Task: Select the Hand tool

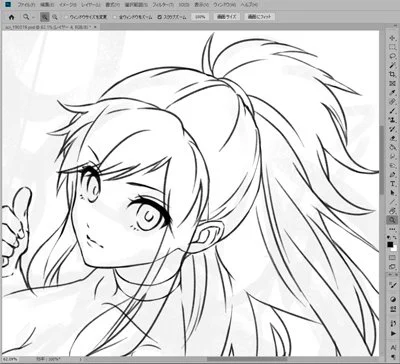Action: pyautogui.click(x=393, y=210)
